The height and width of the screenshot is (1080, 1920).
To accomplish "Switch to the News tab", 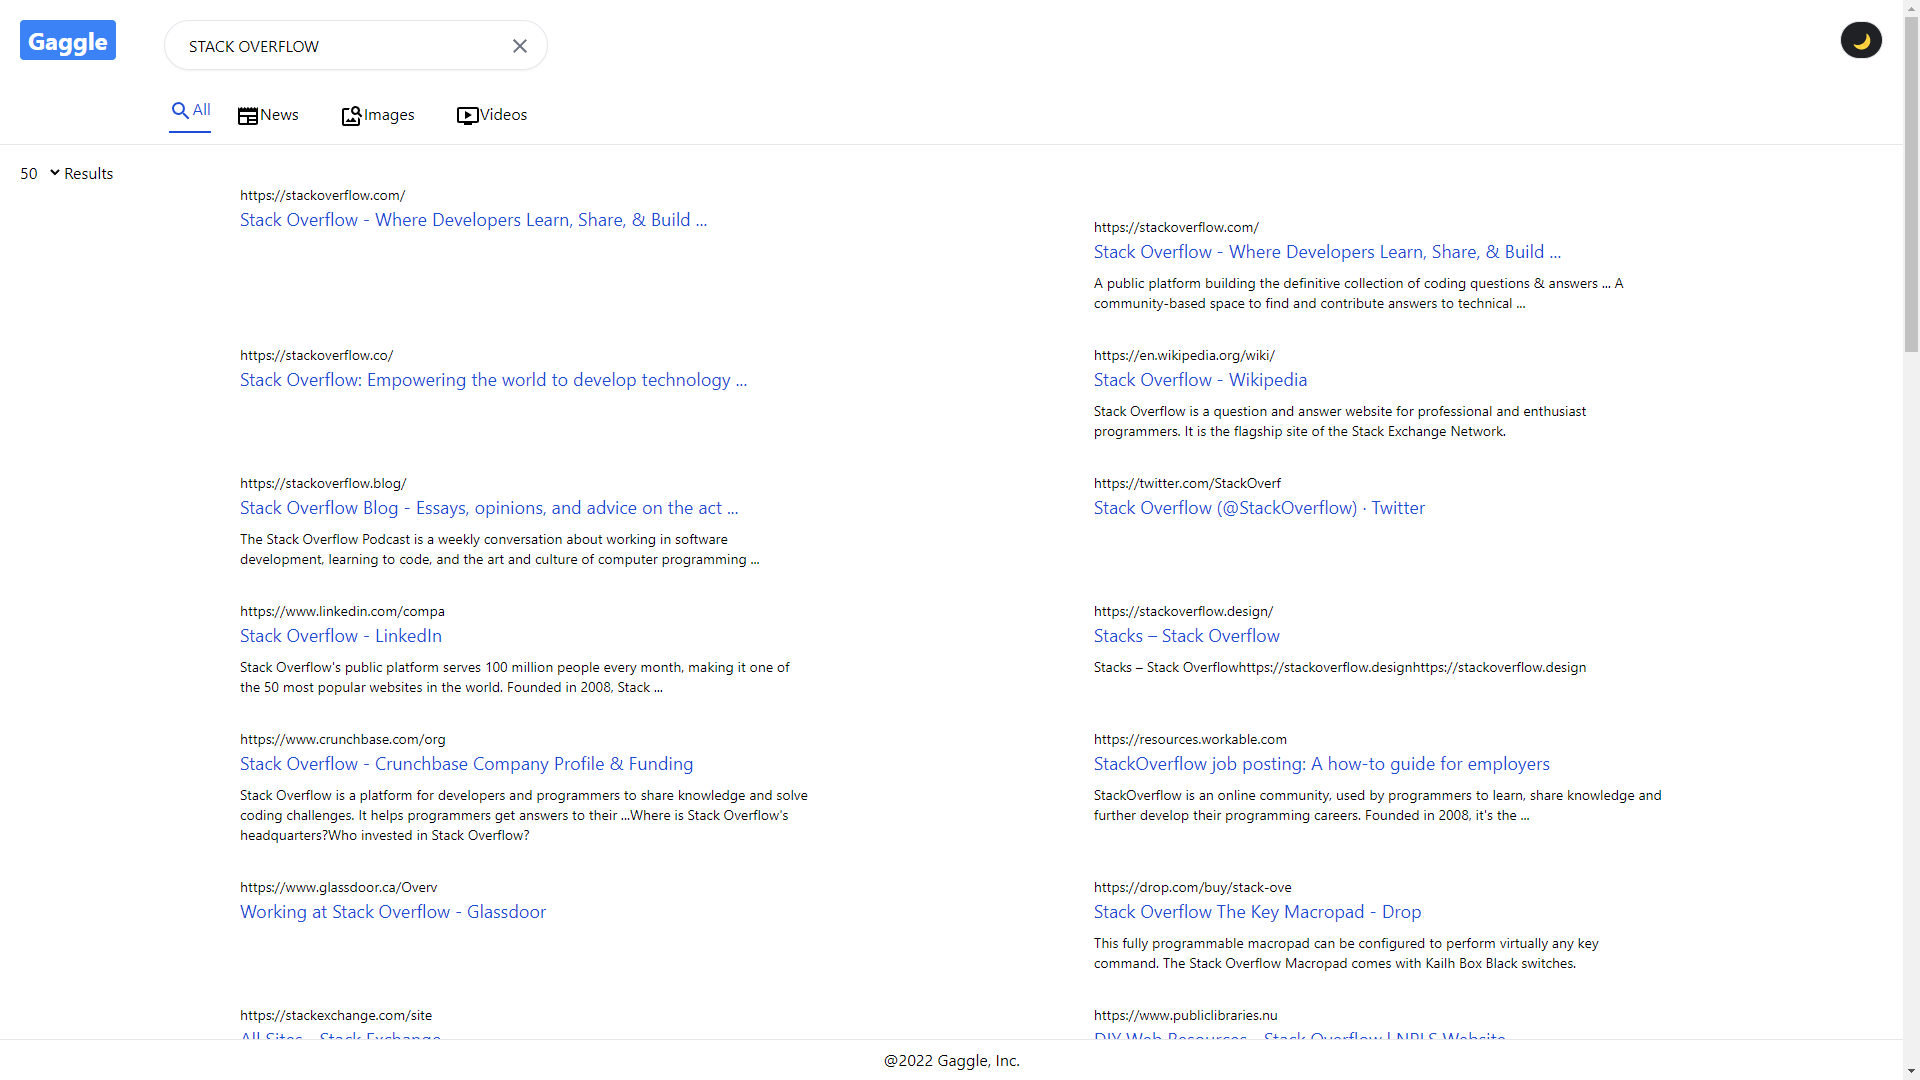I will pyautogui.click(x=268, y=115).
